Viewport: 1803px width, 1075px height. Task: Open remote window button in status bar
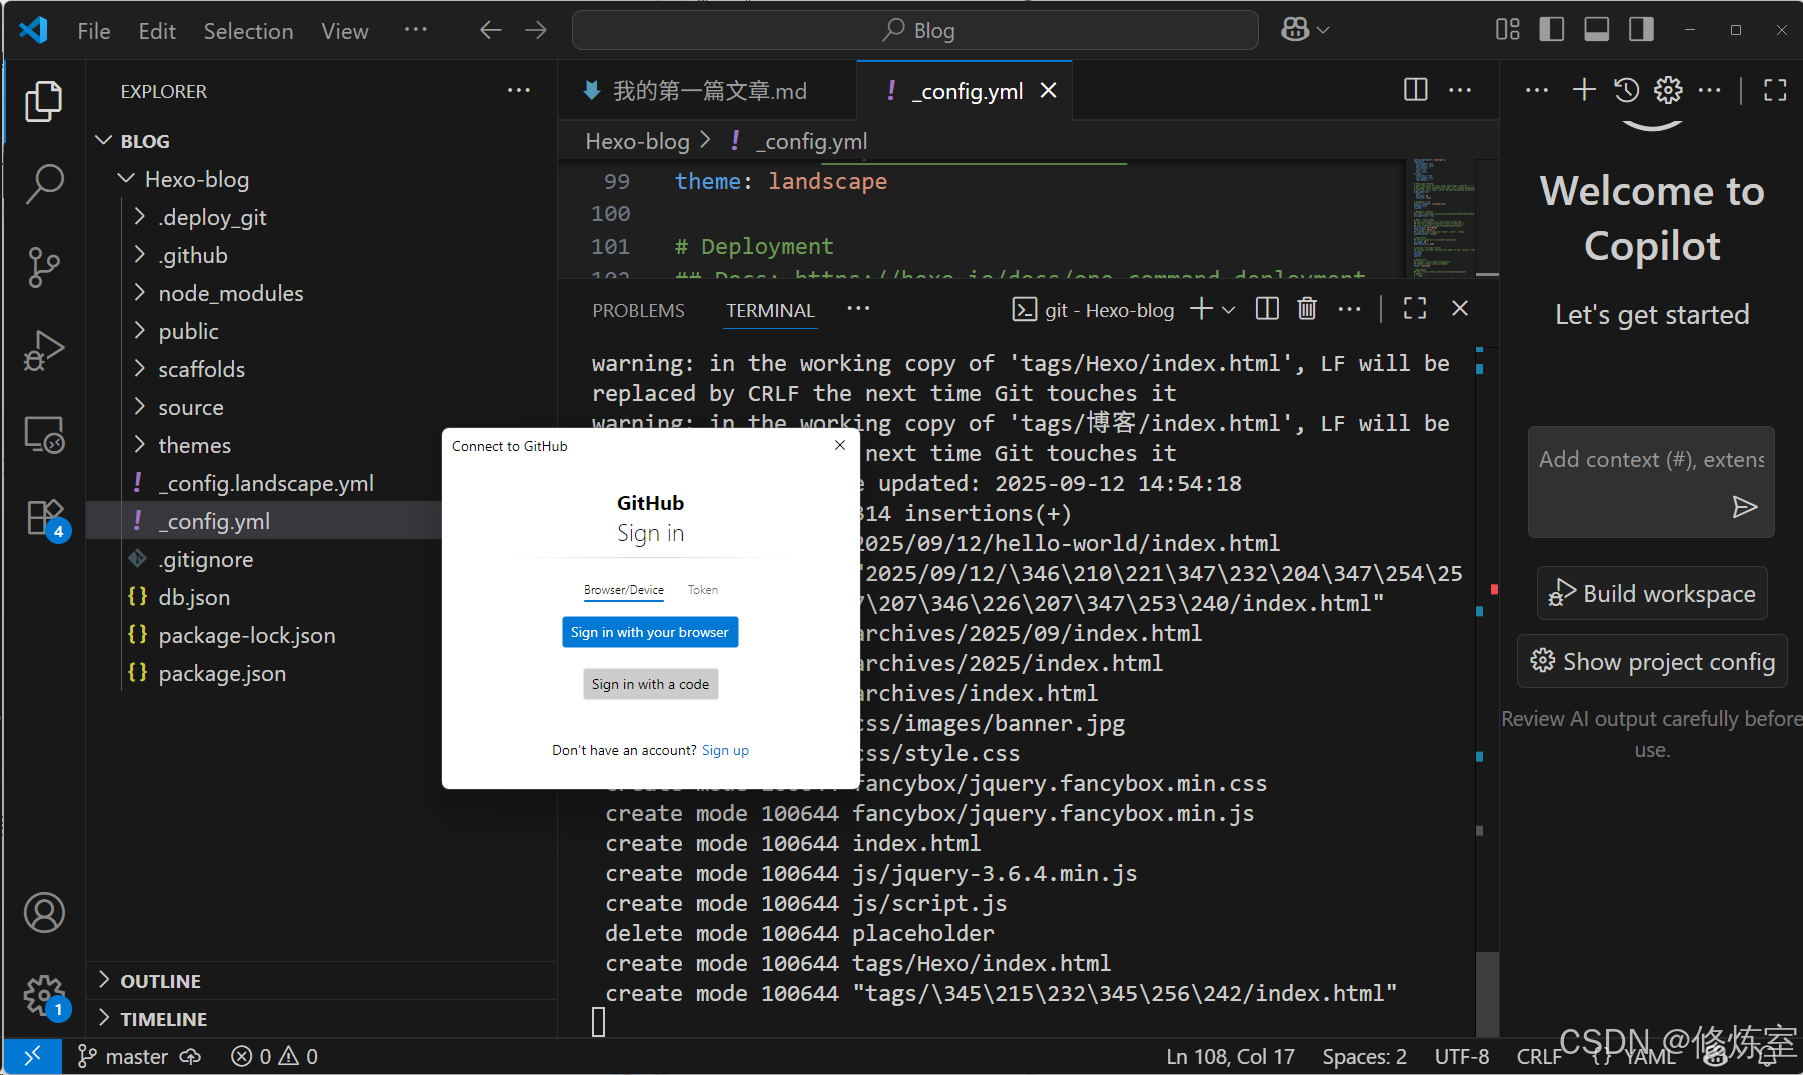click(32, 1056)
